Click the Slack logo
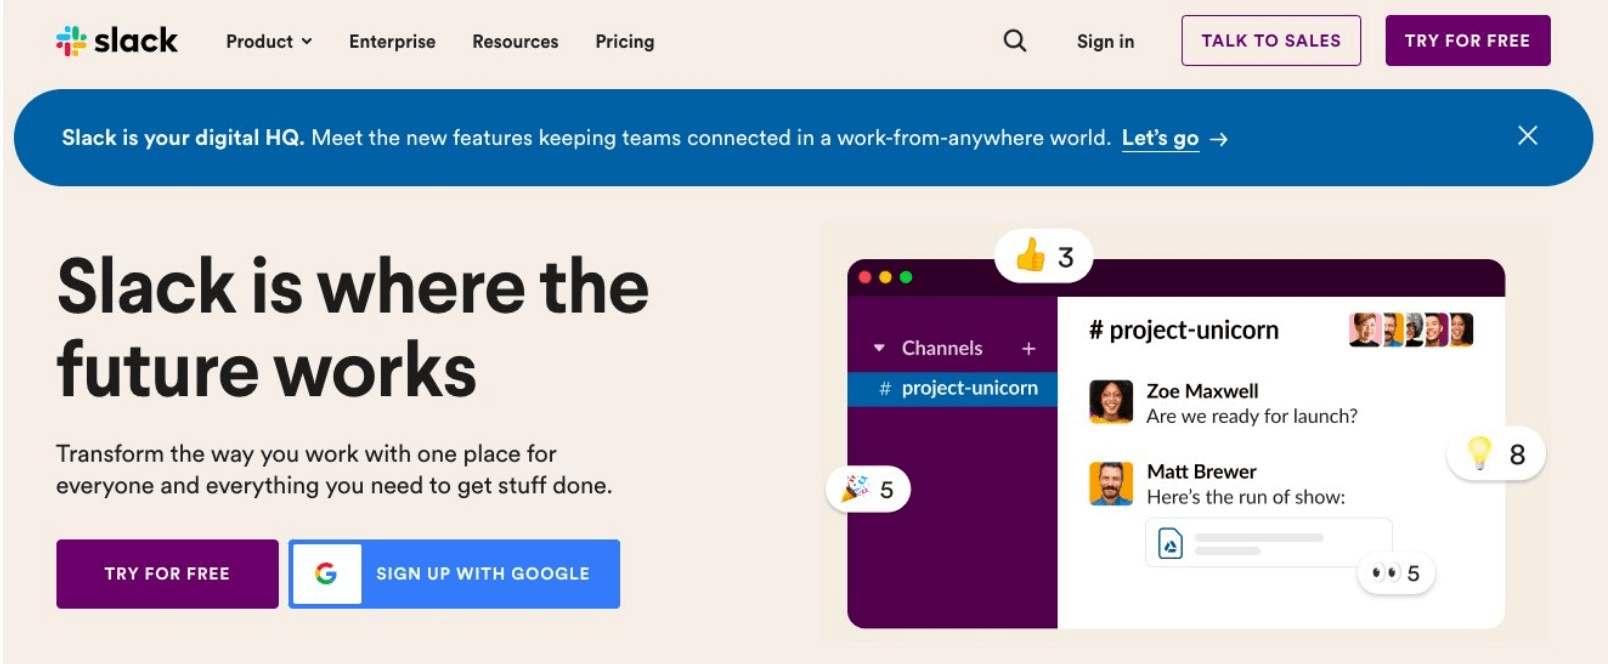The height and width of the screenshot is (664, 1608). point(115,40)
